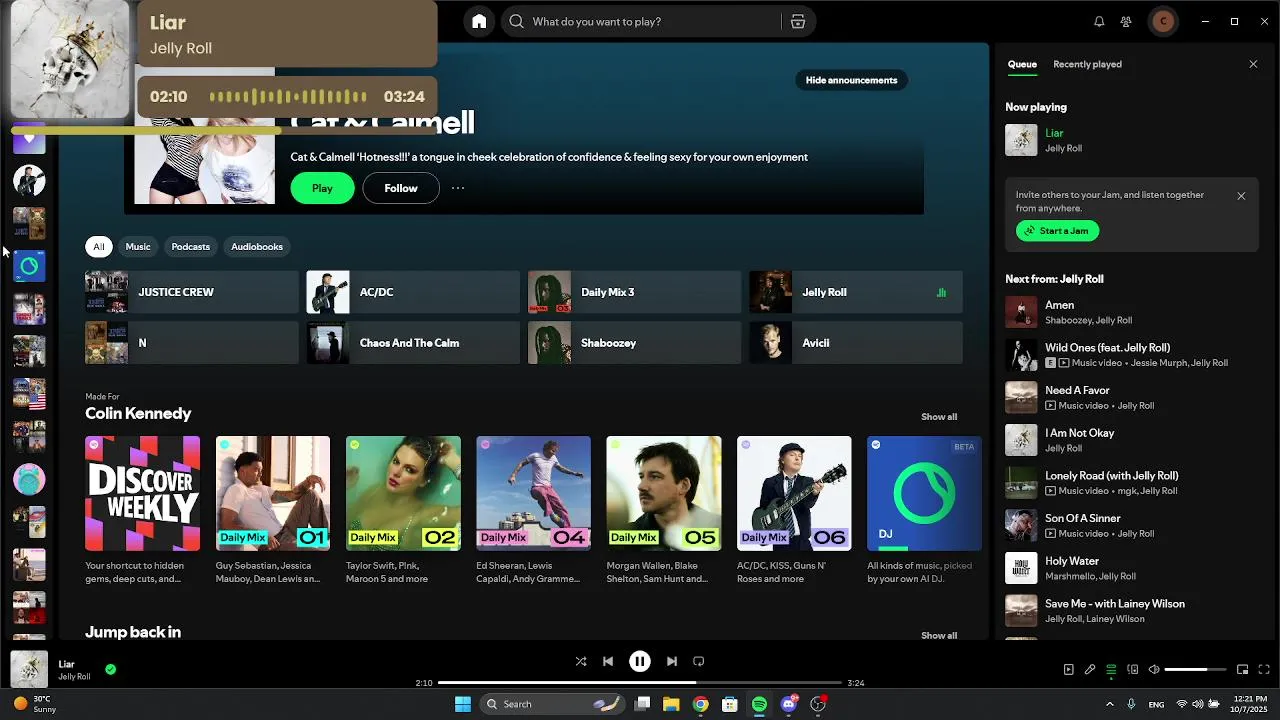Open Chrome from the taskbar
The height and width of the screenshot is (720, 1280).
tap(701, 704)
